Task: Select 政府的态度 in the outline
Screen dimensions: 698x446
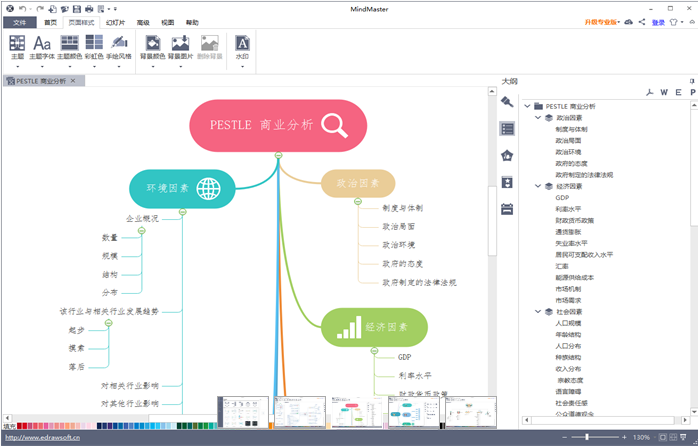Action: point(571,163)
